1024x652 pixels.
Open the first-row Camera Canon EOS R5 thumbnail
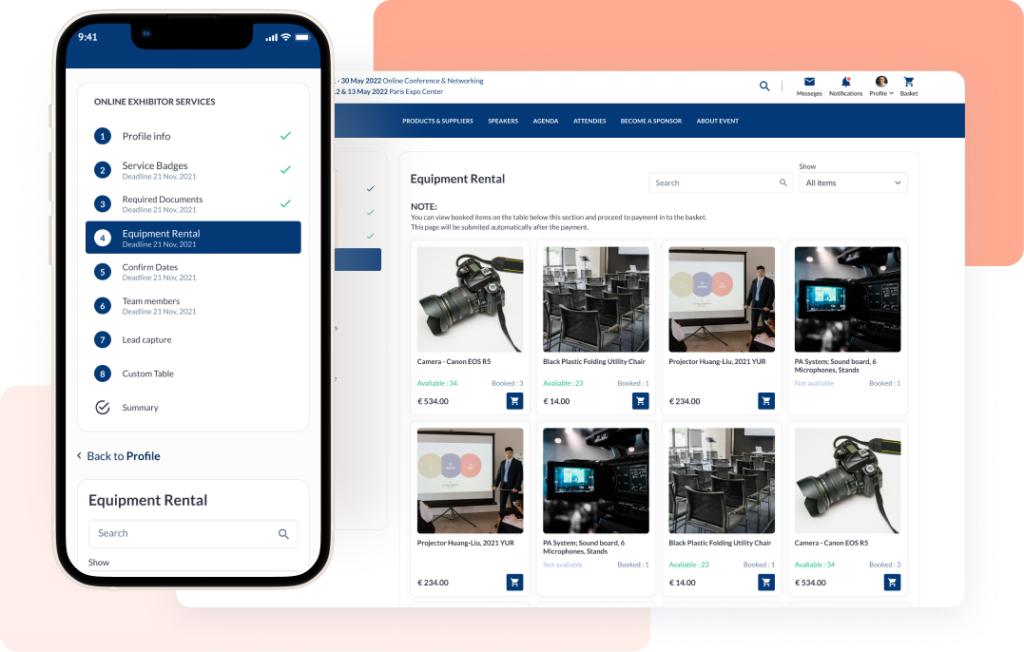(x=470, y=299)
